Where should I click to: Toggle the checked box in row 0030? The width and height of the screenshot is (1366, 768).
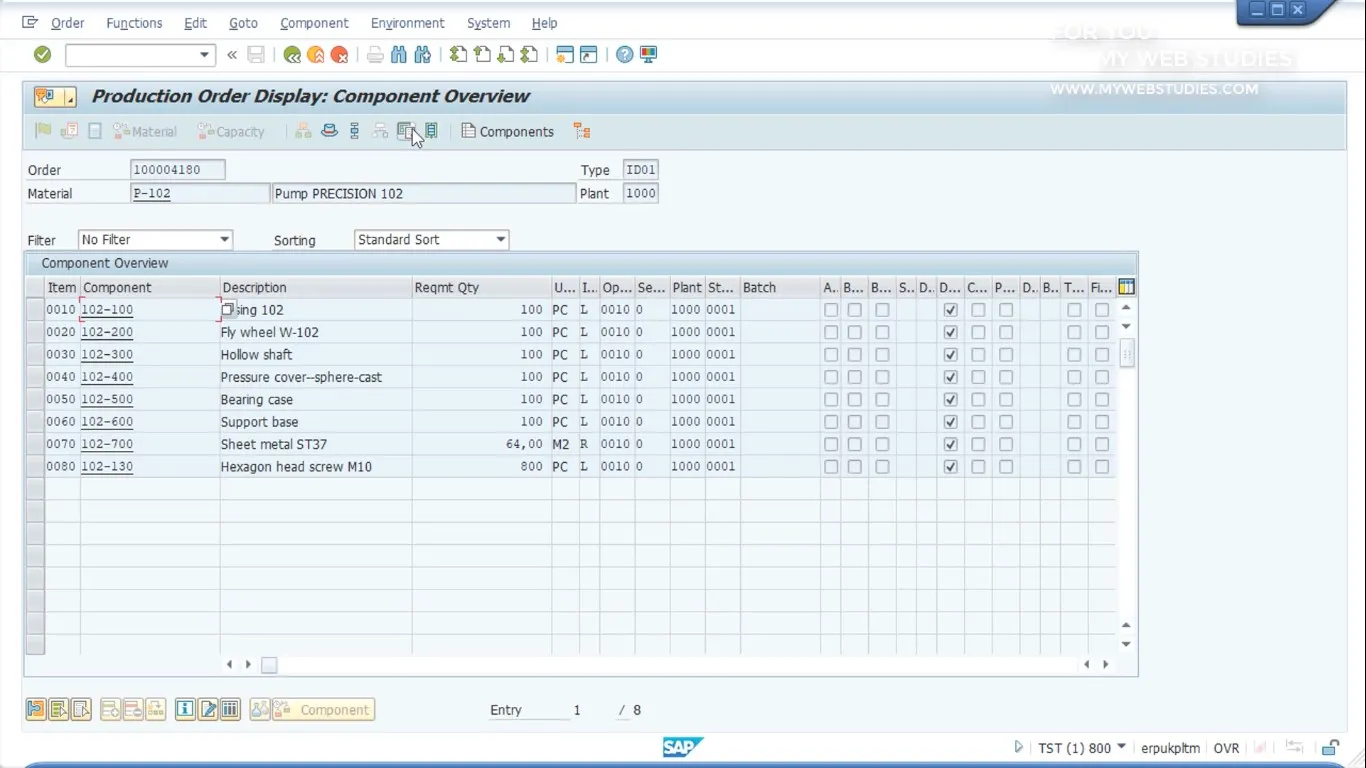click(x=950, y=355)
